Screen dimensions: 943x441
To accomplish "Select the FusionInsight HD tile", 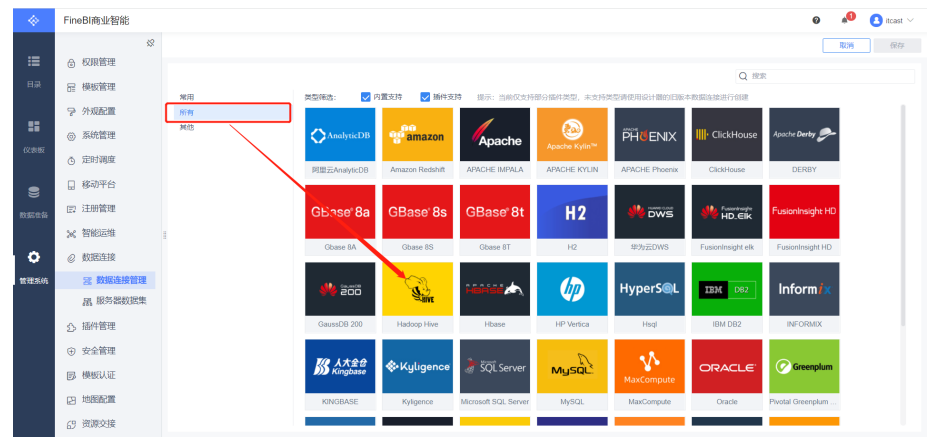I will [804, 220].
